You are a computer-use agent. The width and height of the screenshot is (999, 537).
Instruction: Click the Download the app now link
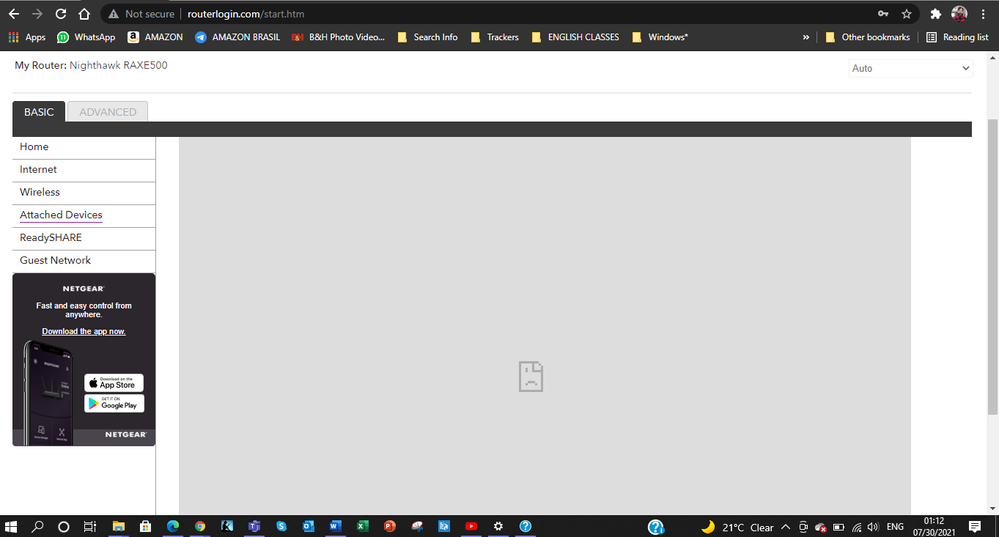[84, 331]
